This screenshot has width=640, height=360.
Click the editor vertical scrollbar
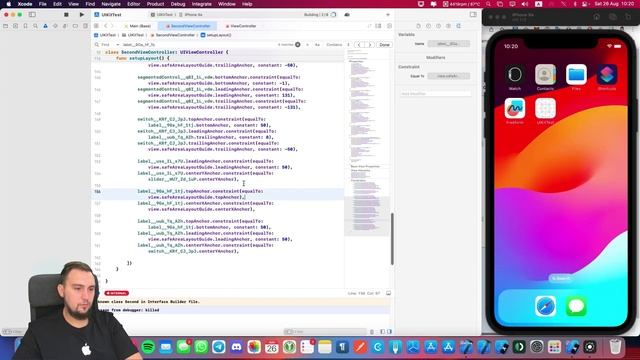click(392, 239)
